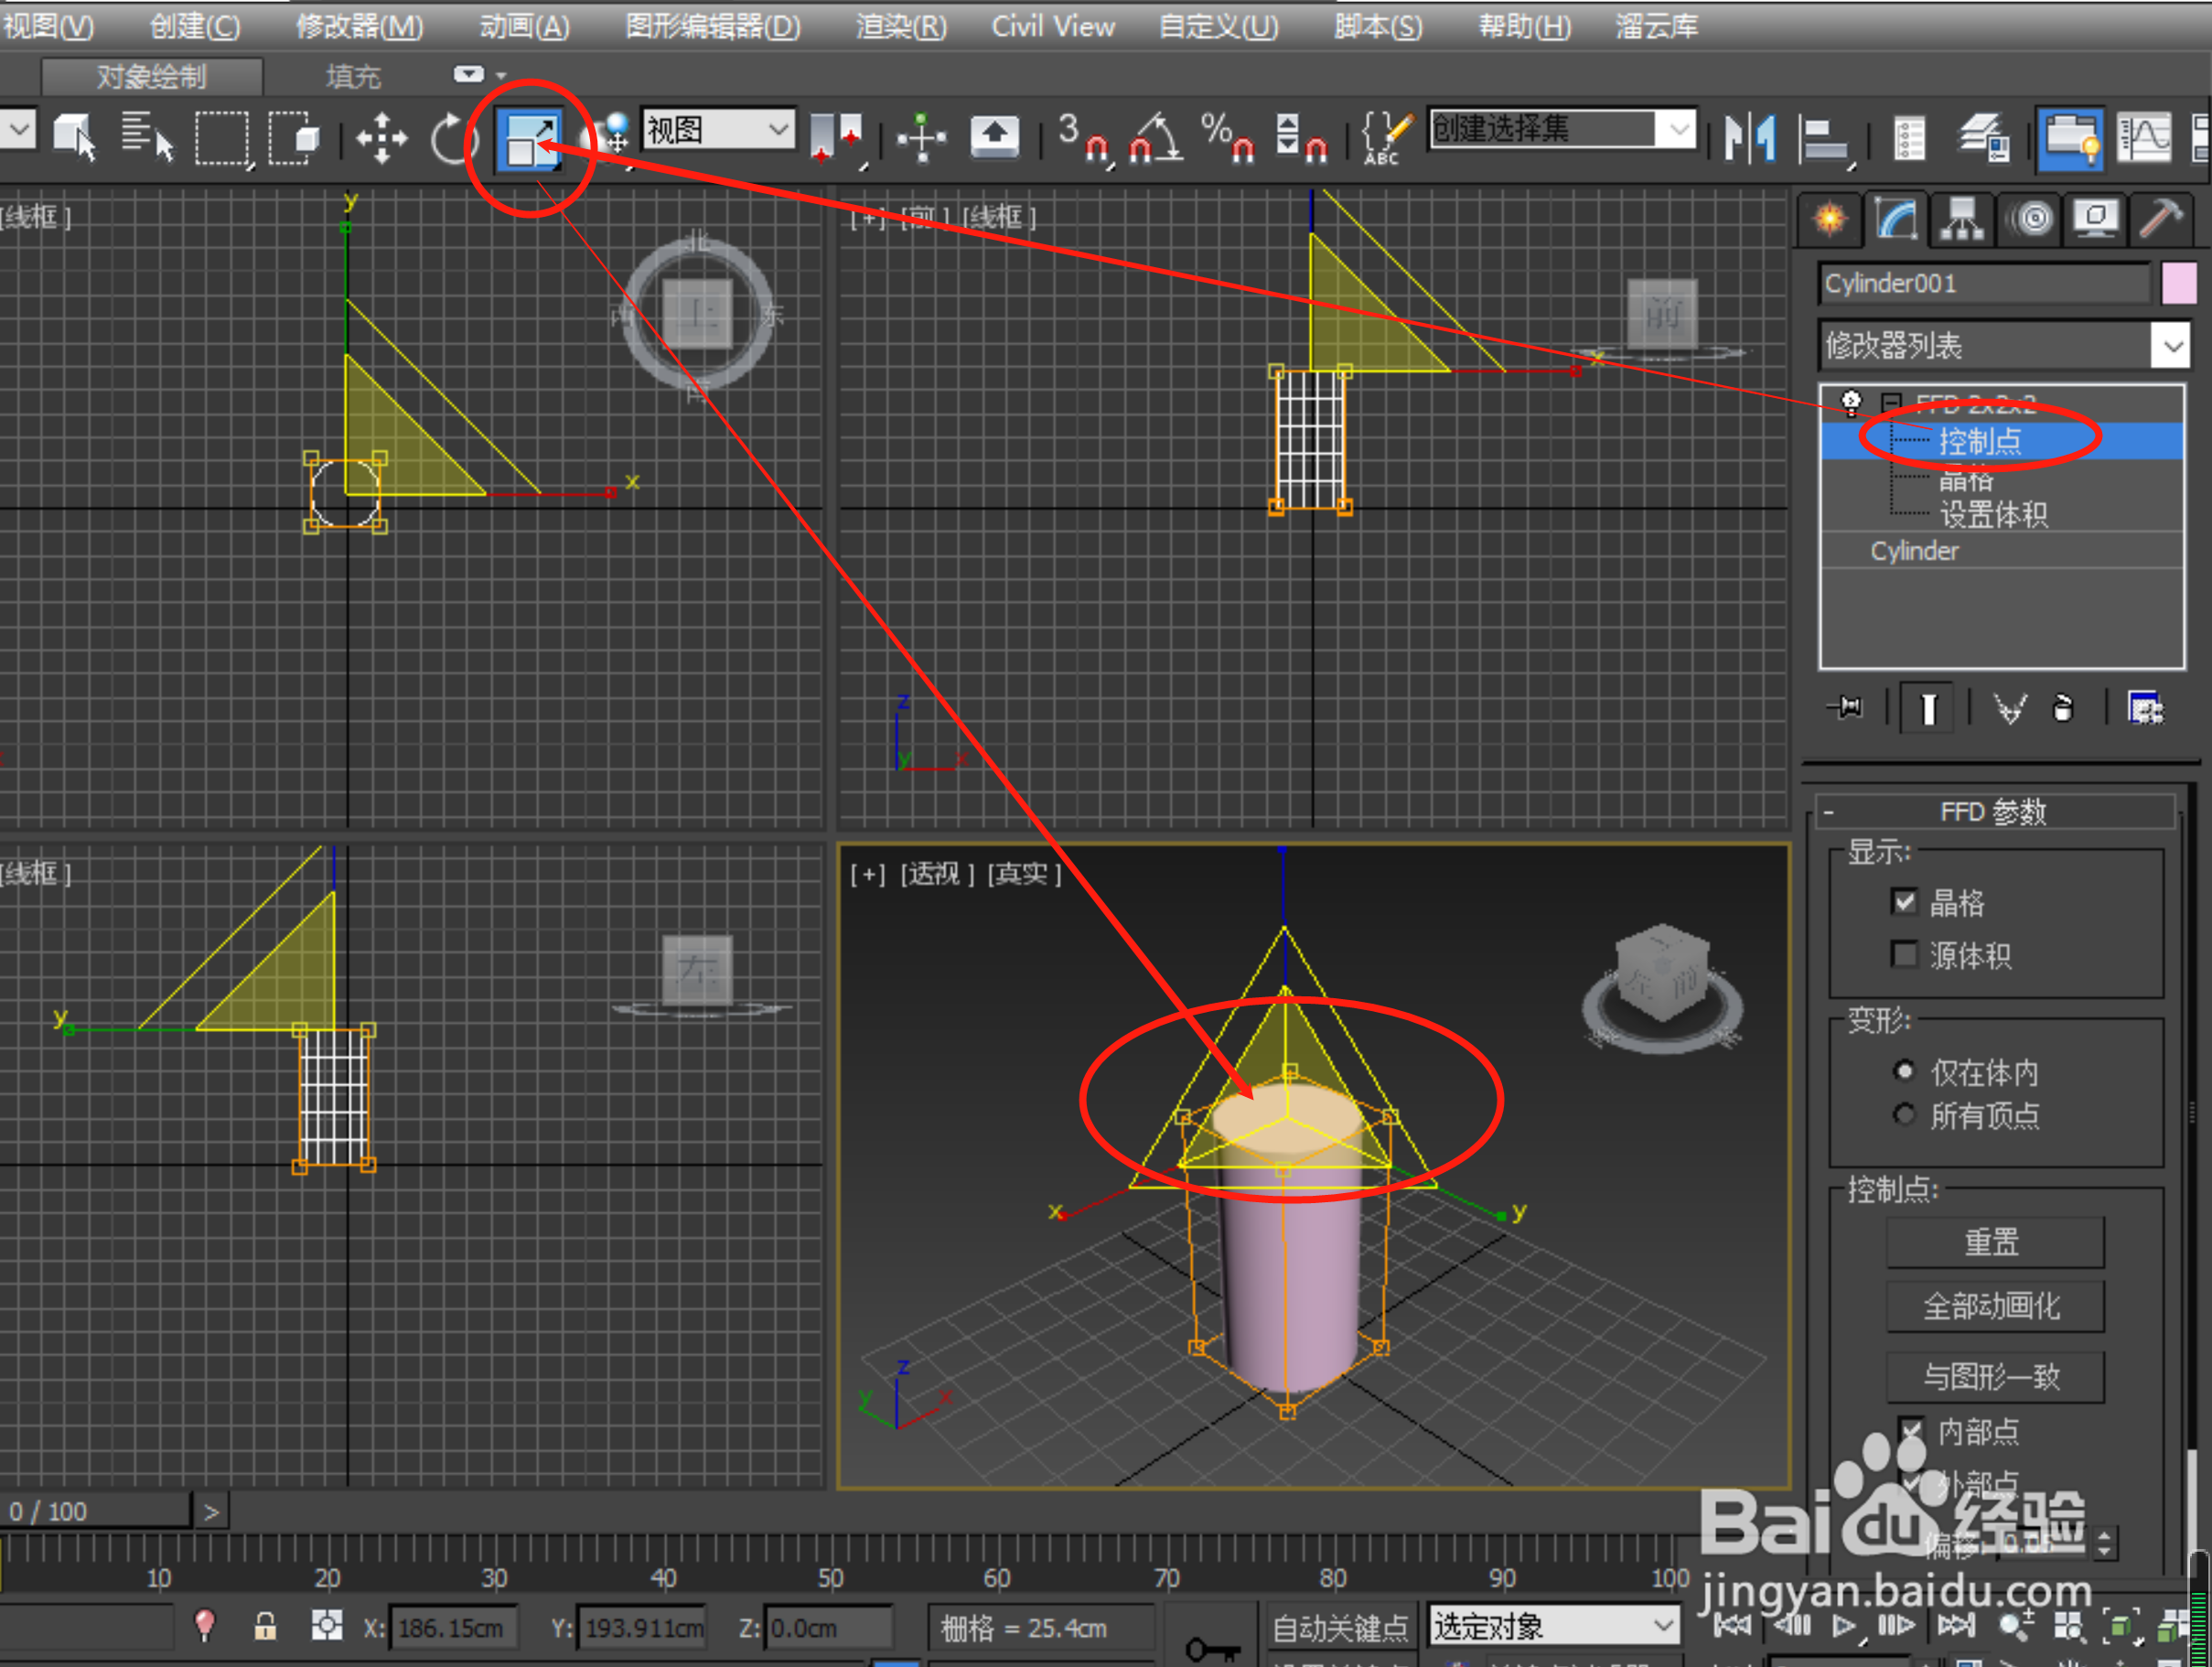
Task: Click the 重置 control point button
Action: (x=1993, y=1242)
